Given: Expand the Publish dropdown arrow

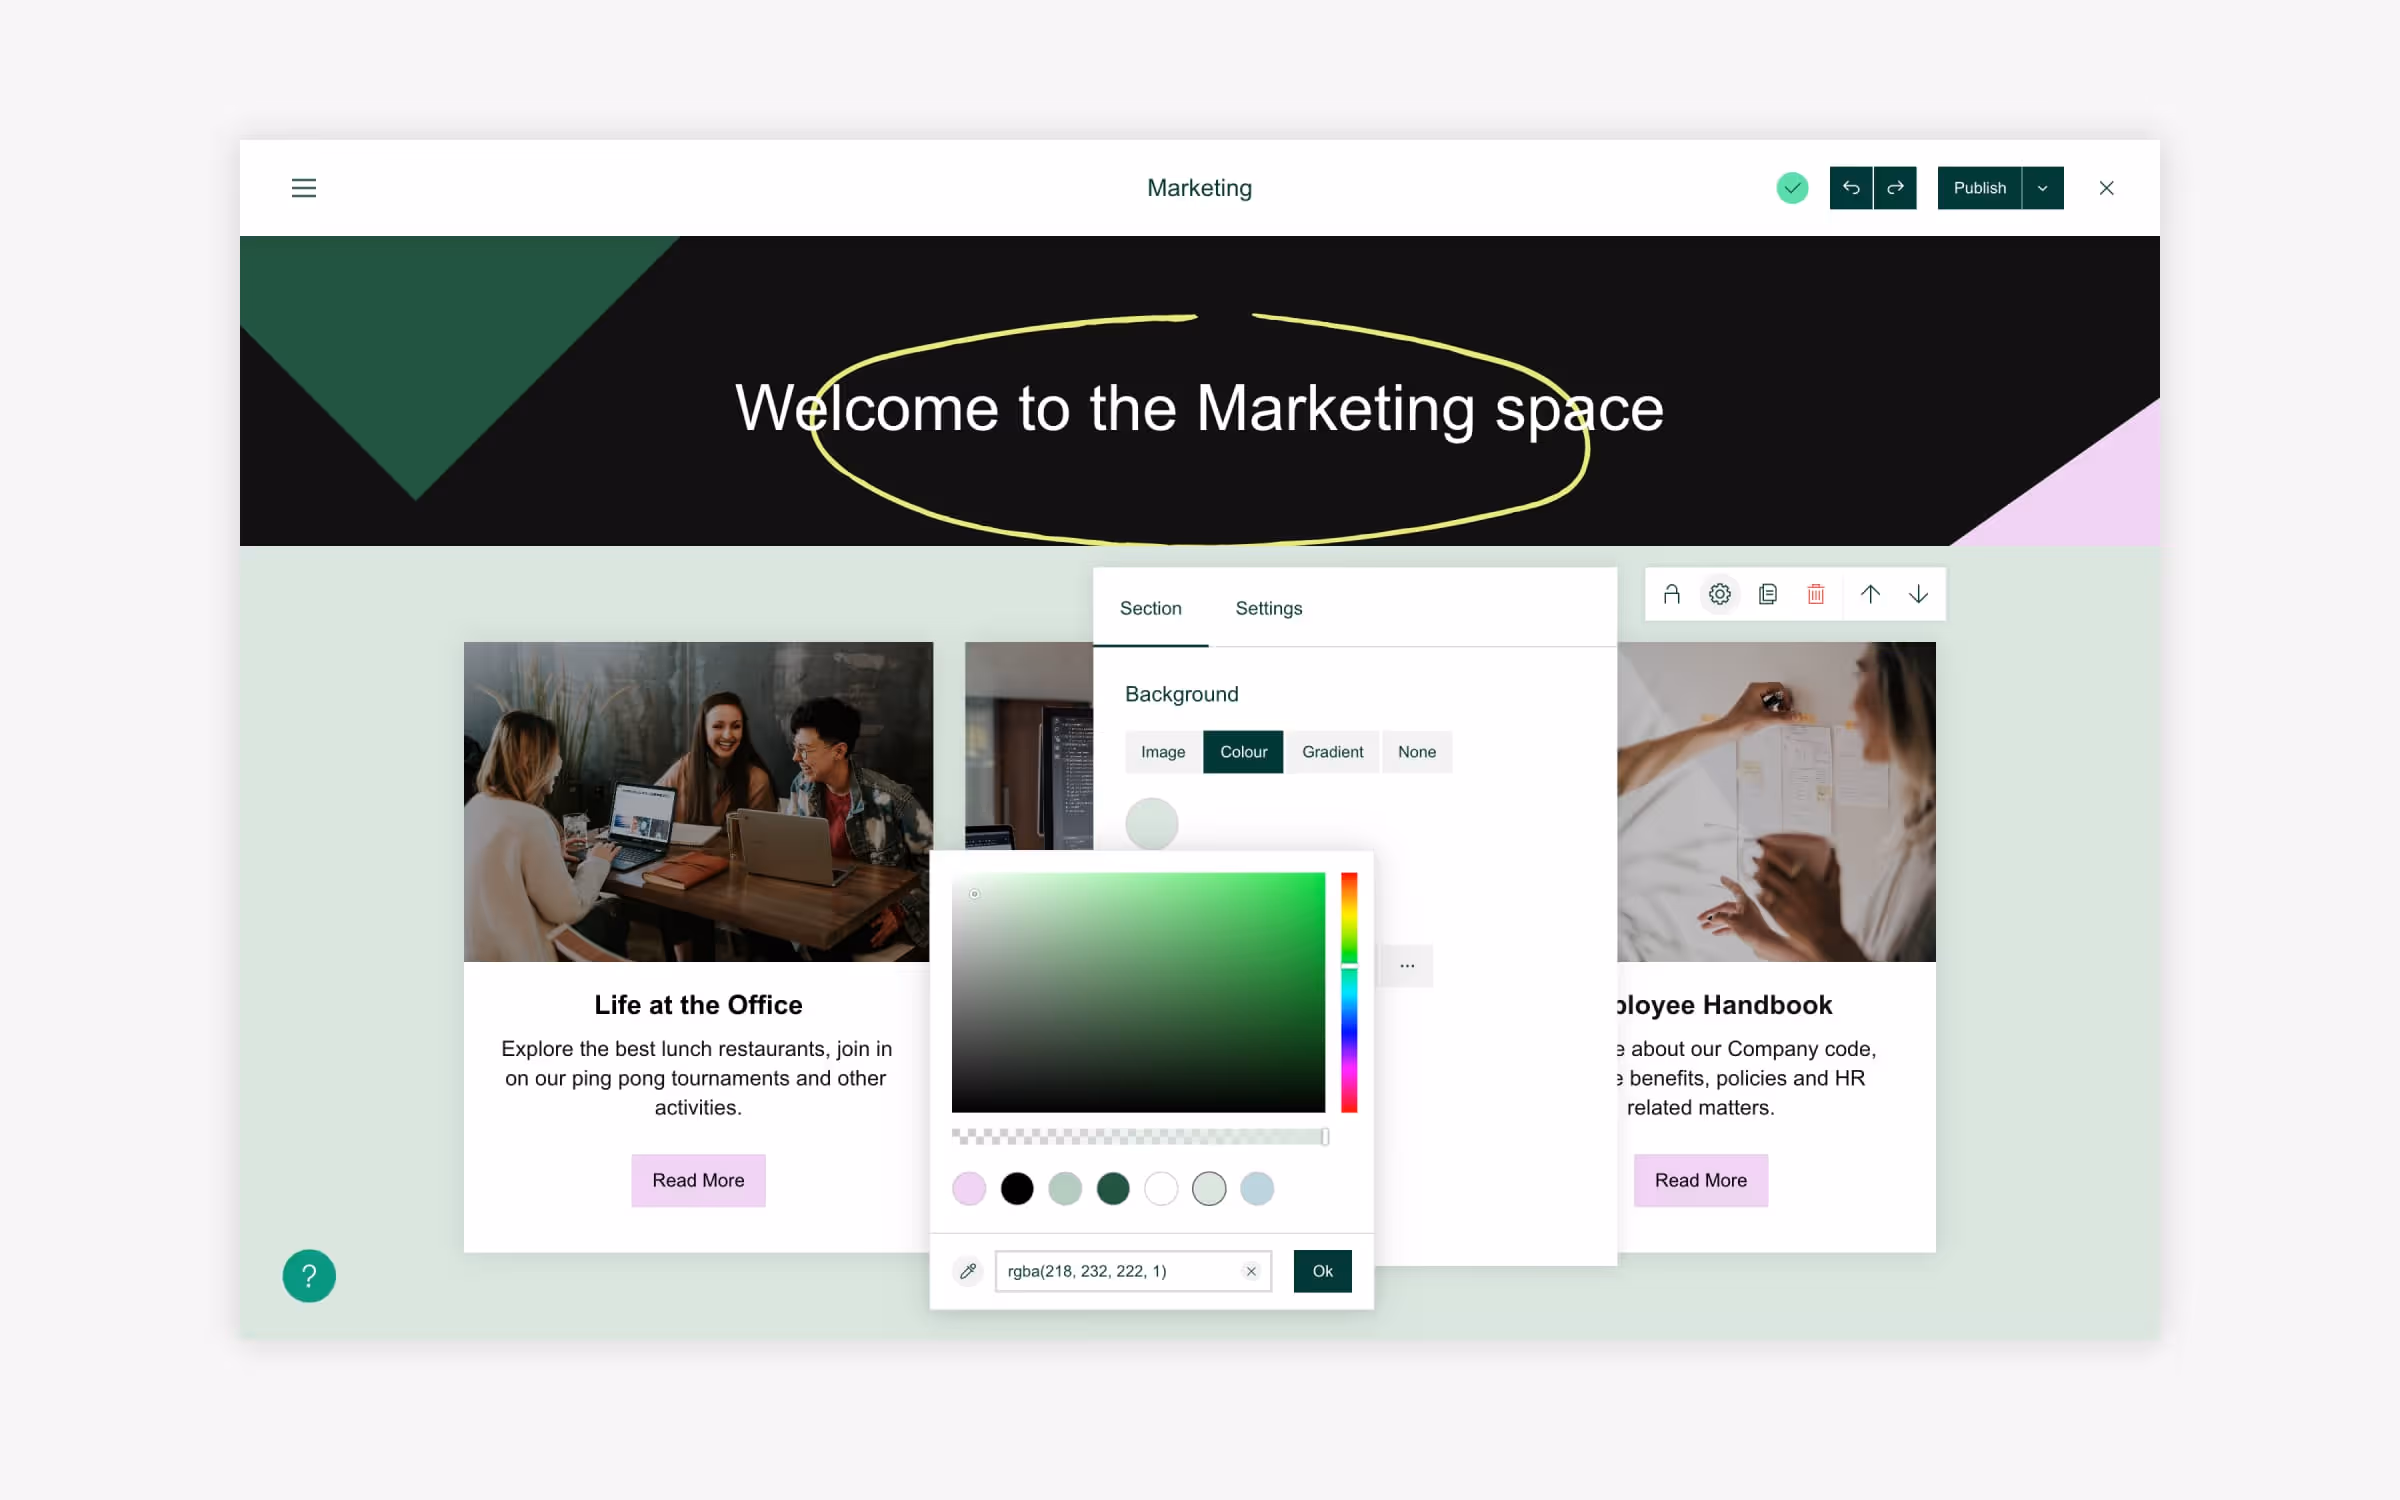Looking at the screenshot, I should coord(2042,188).
